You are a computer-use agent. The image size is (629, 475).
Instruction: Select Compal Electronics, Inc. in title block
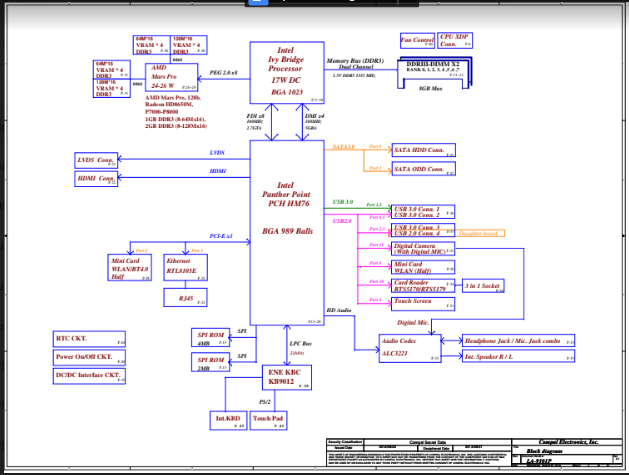(569, 442)
